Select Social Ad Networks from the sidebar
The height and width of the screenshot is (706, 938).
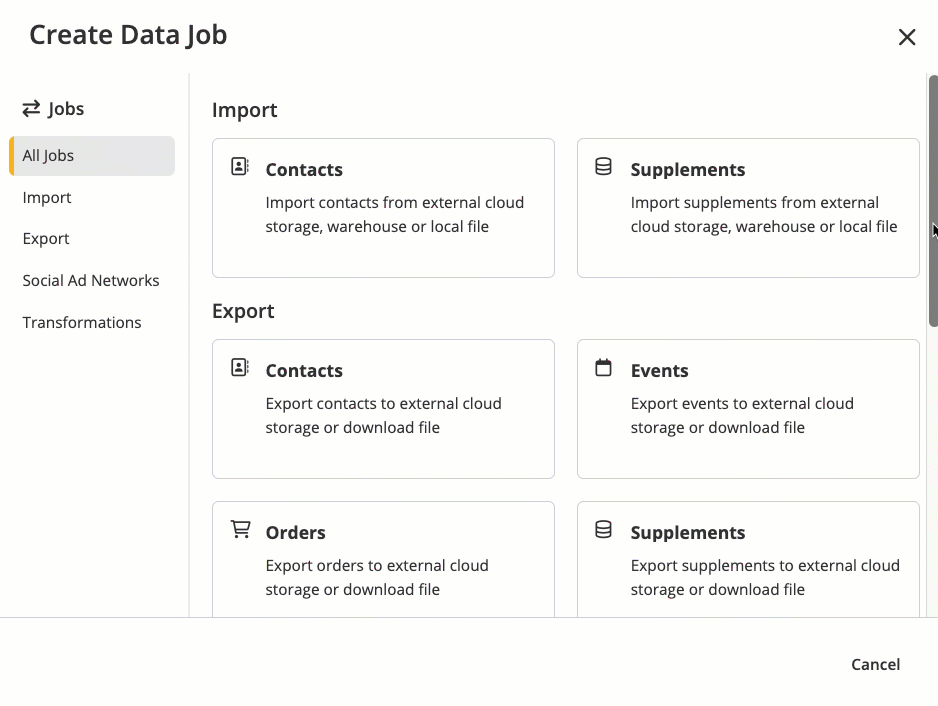click(x=90, y=281)
